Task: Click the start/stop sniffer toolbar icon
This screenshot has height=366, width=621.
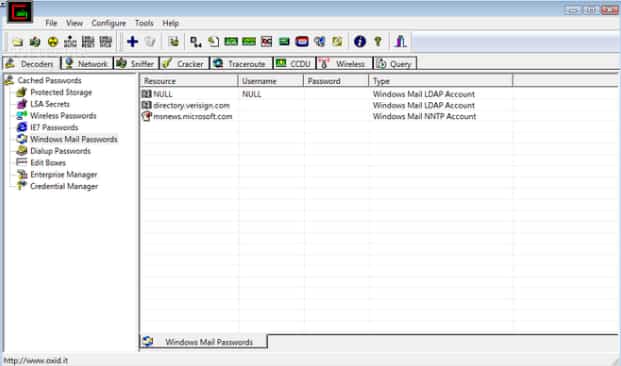Action: click(35, 42)
